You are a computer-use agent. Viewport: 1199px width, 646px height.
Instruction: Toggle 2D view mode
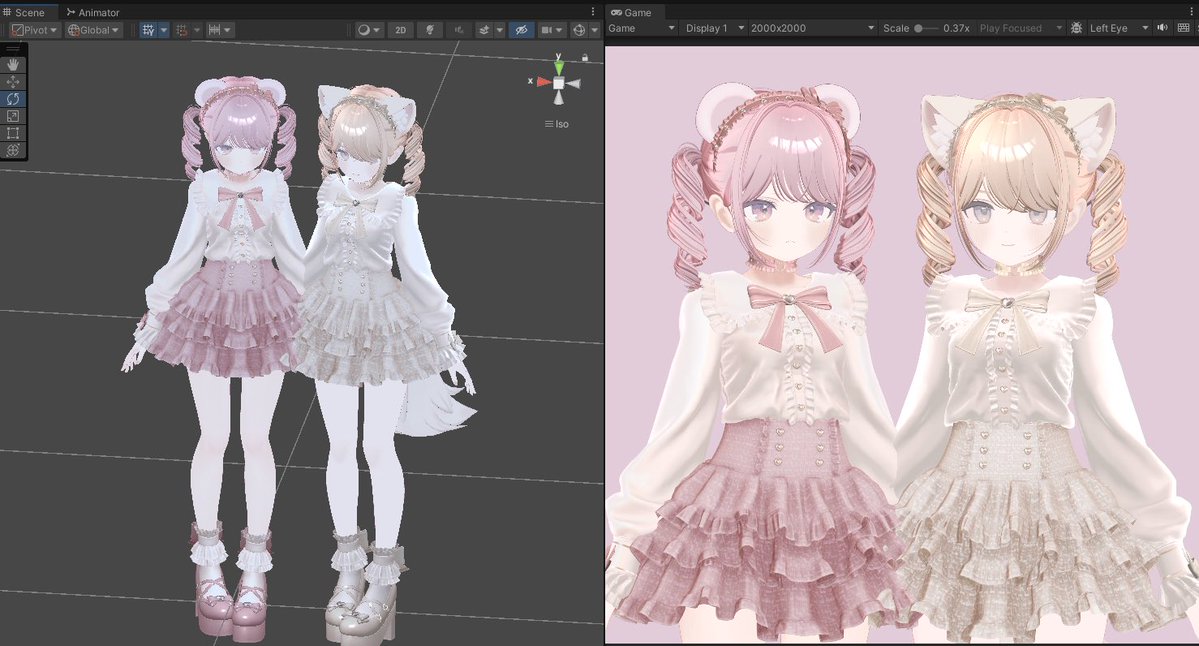coord(401,30)
